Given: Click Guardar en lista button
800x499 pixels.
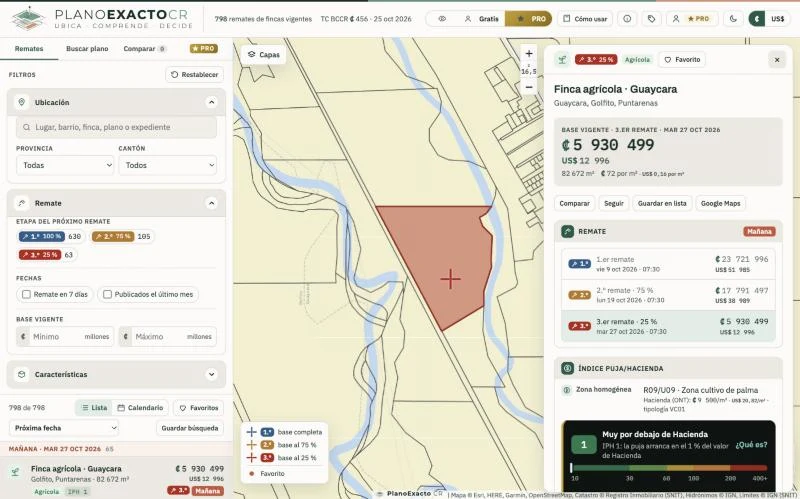Looking at the screenshot, I should (x=662, y=203).
